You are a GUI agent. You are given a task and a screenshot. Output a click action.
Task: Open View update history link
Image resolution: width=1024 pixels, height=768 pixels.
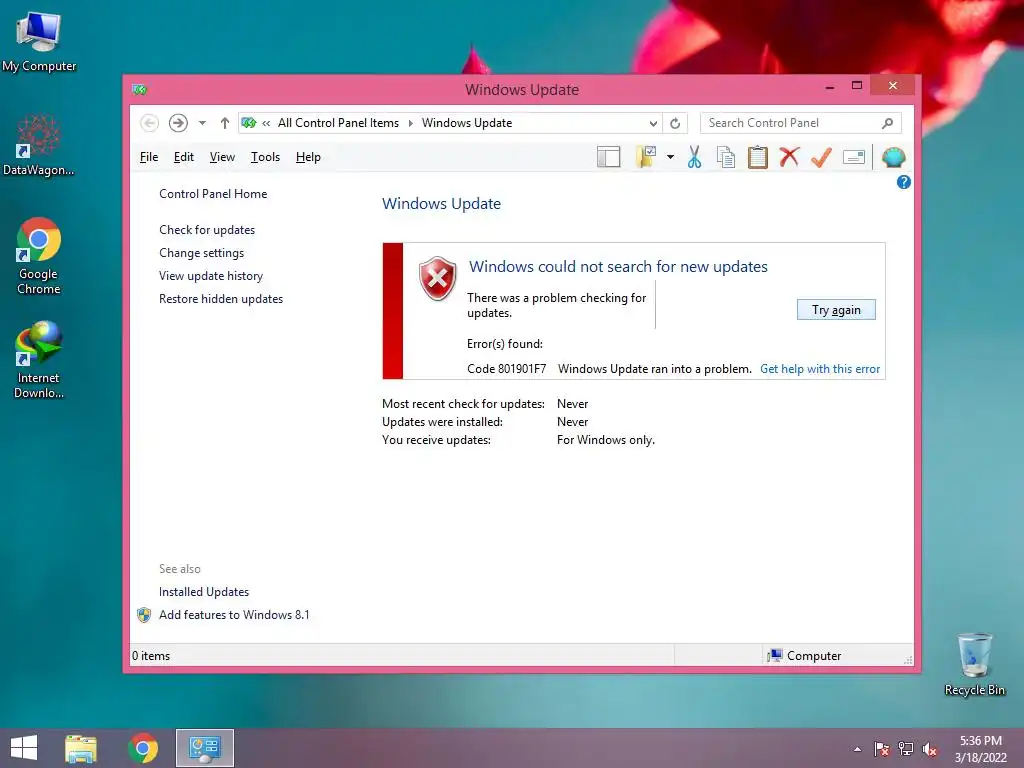211,276
